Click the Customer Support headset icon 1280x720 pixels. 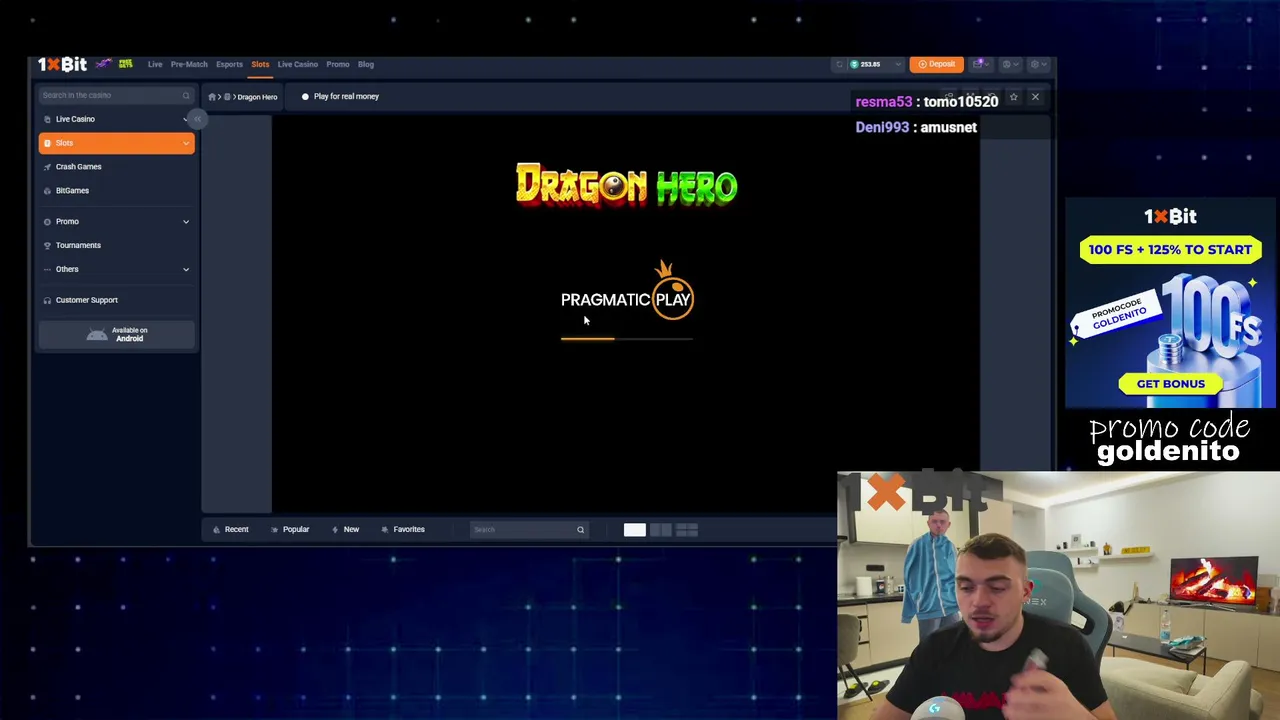tap(47, 300)
